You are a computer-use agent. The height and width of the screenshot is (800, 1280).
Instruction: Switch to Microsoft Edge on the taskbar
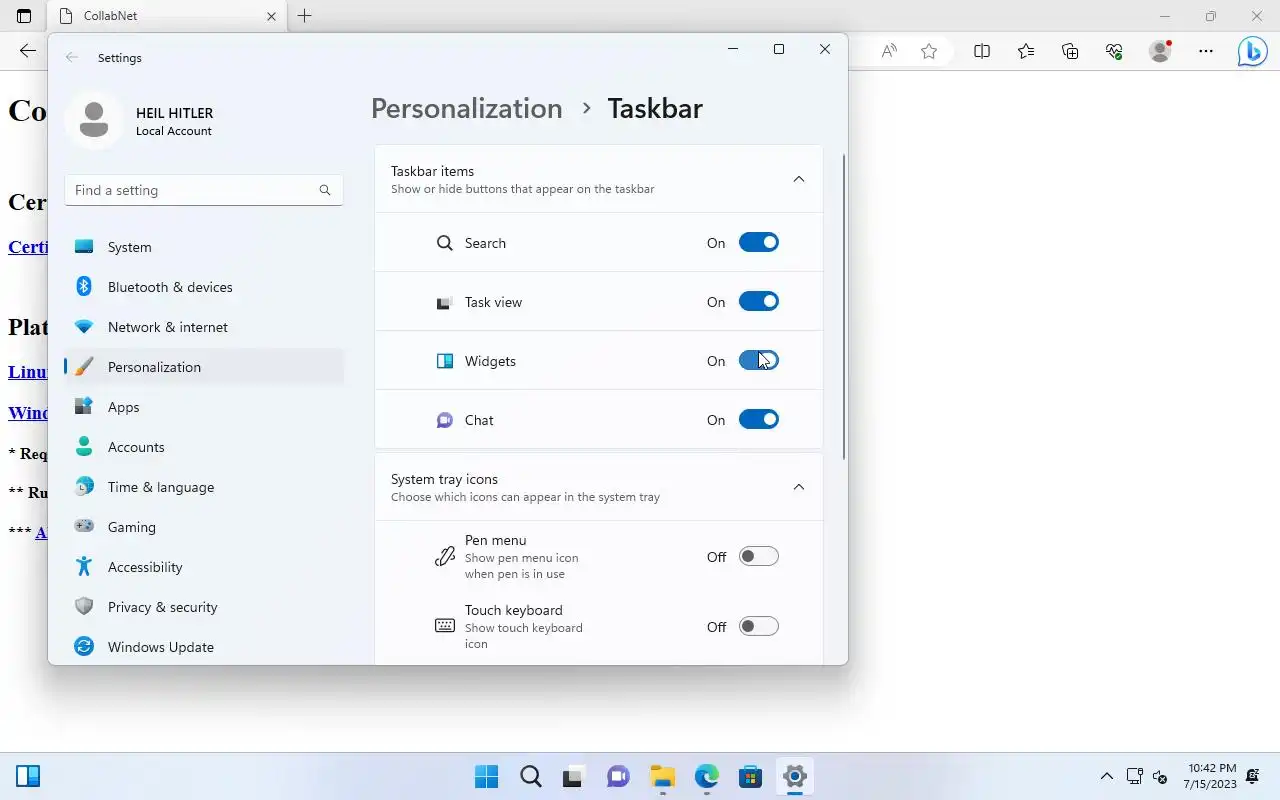coord(707,776)
